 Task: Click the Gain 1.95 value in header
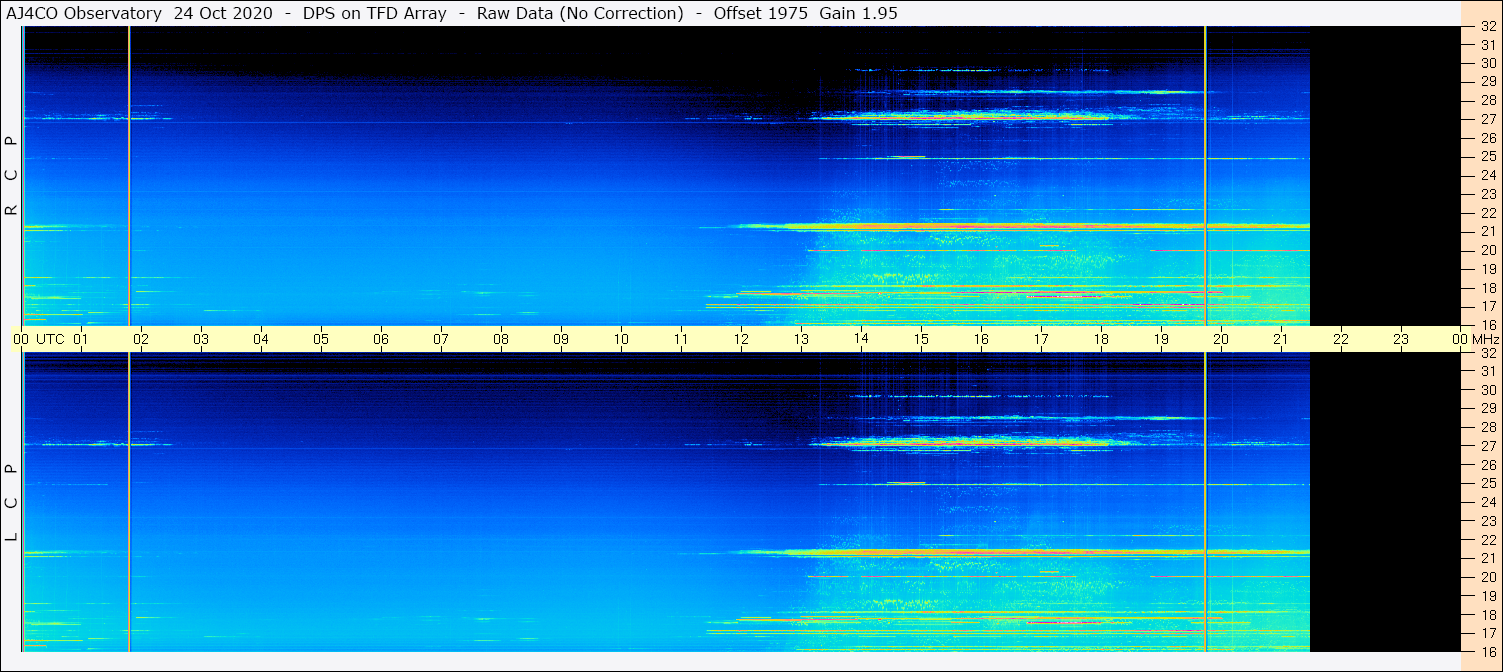(x=858, y=13)
